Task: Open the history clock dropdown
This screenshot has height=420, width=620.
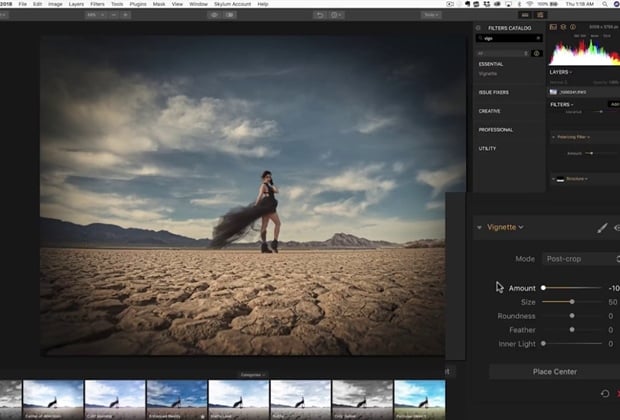Action: tap(336, 15)
